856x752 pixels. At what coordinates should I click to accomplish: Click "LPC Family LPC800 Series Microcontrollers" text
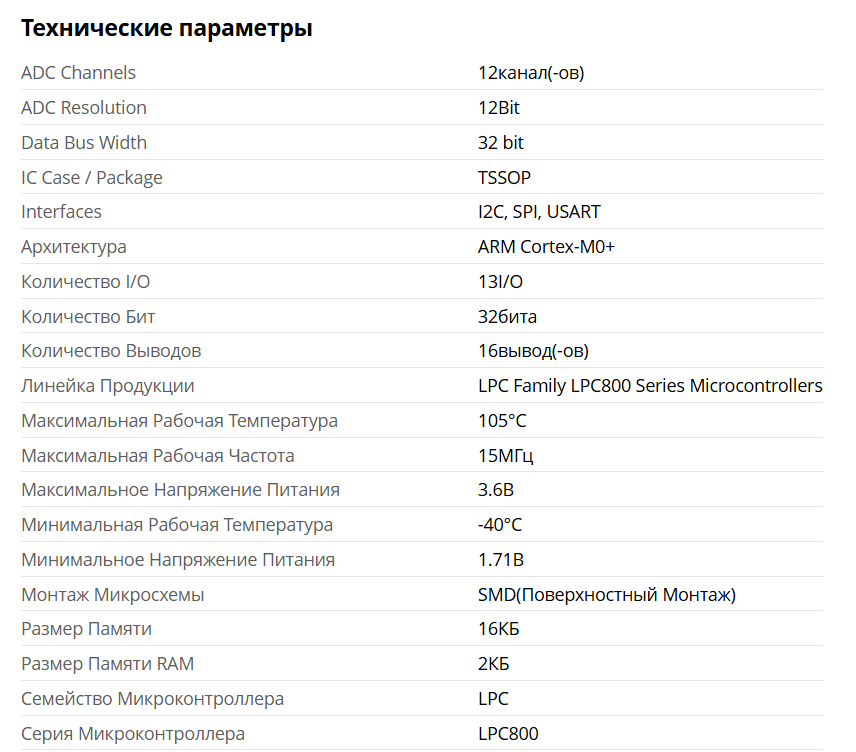[650, 386]
